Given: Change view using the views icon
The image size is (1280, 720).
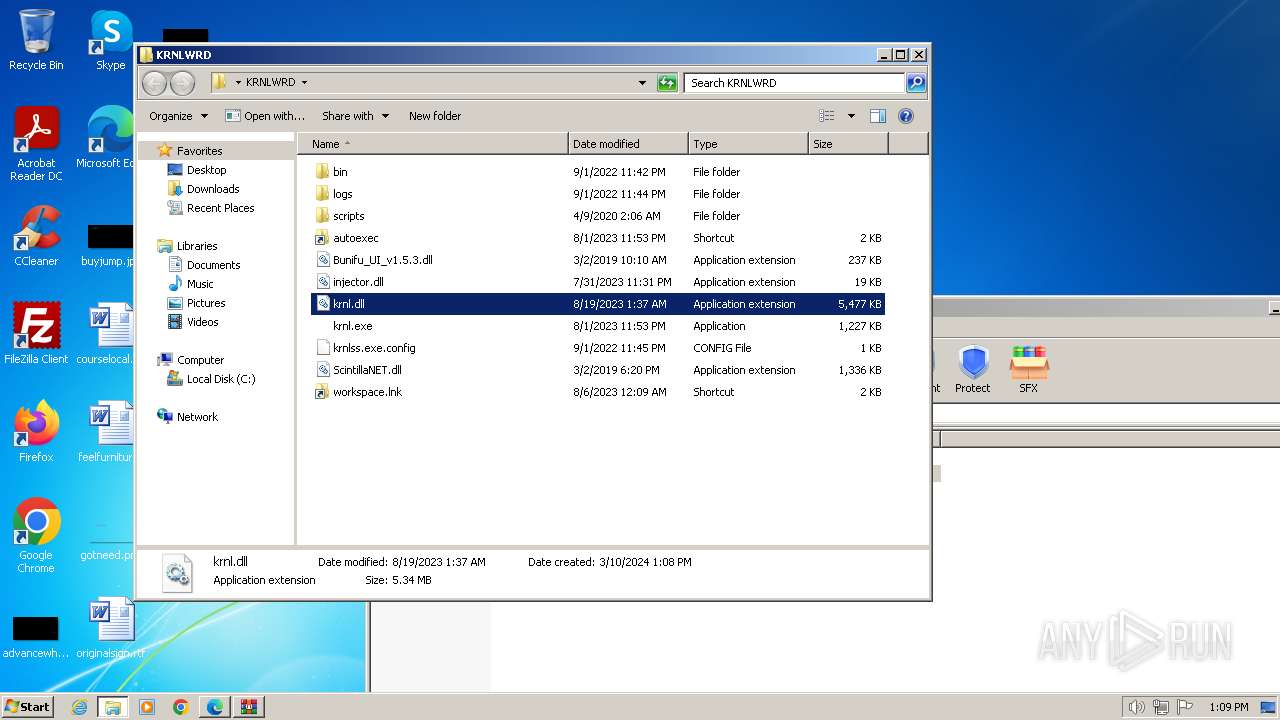Looking at the screenshot, I should pos(827,116).
